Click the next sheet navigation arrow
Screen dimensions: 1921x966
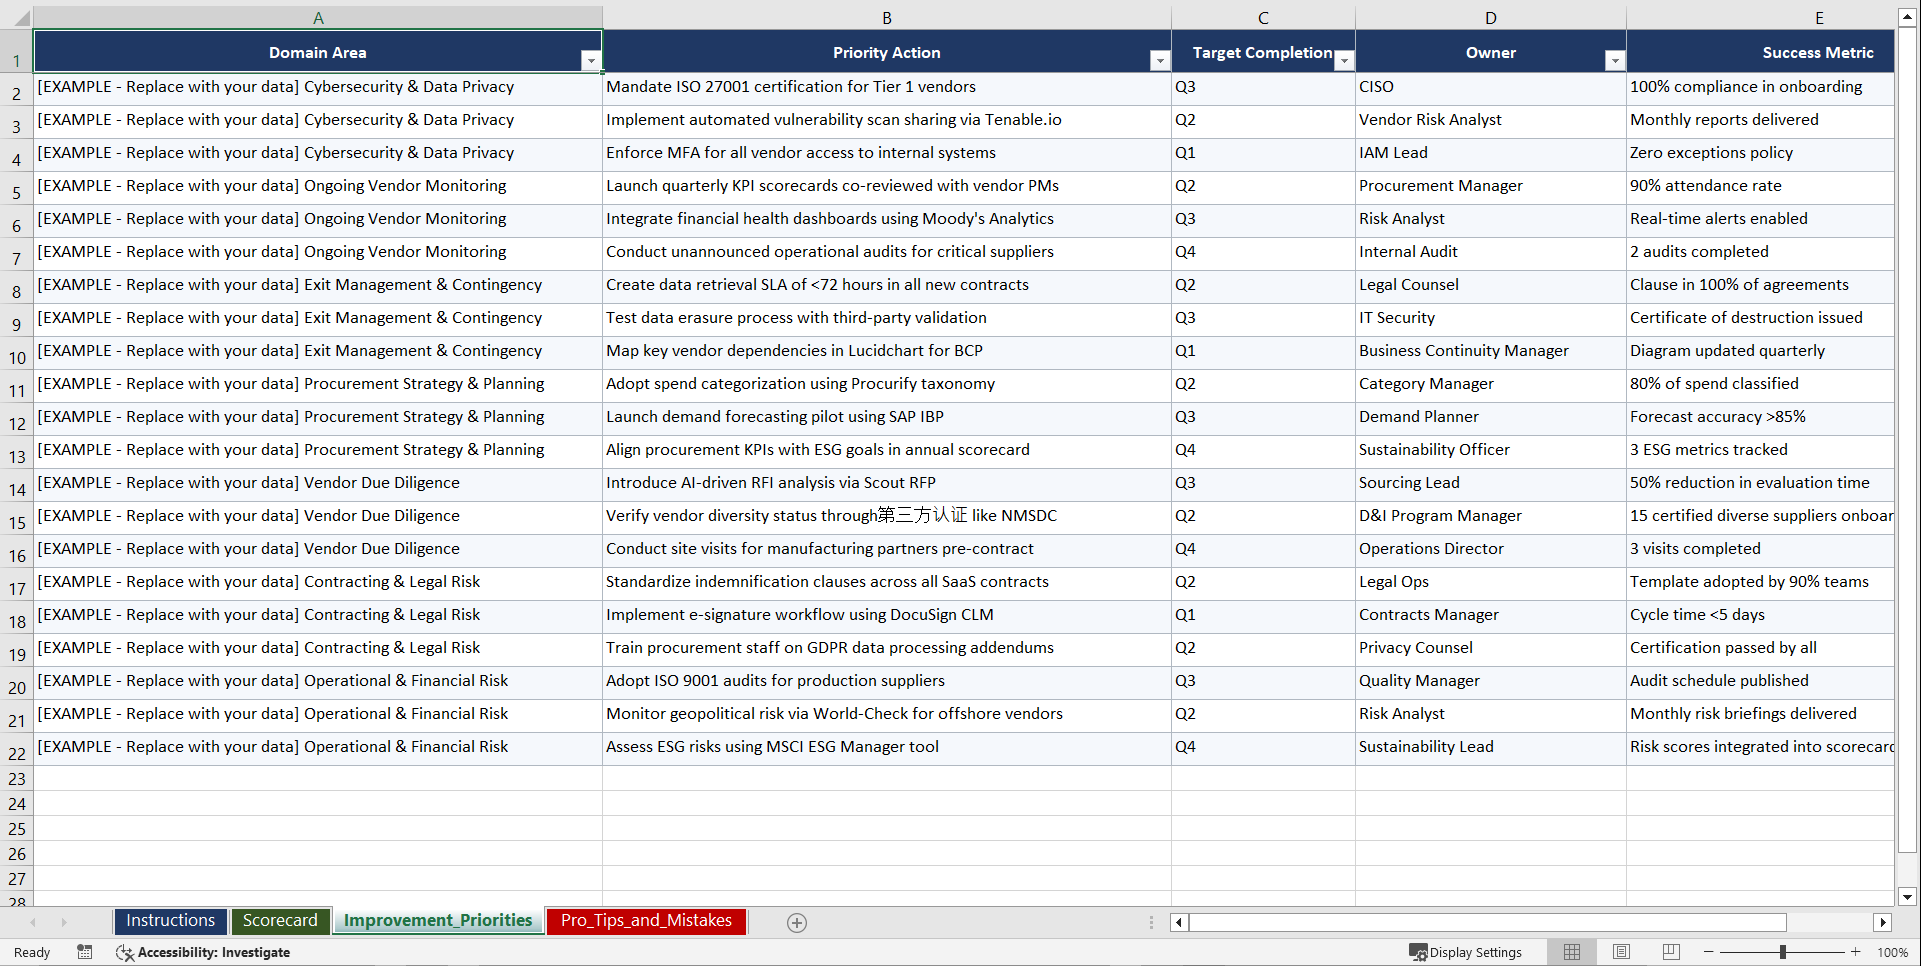63,922
